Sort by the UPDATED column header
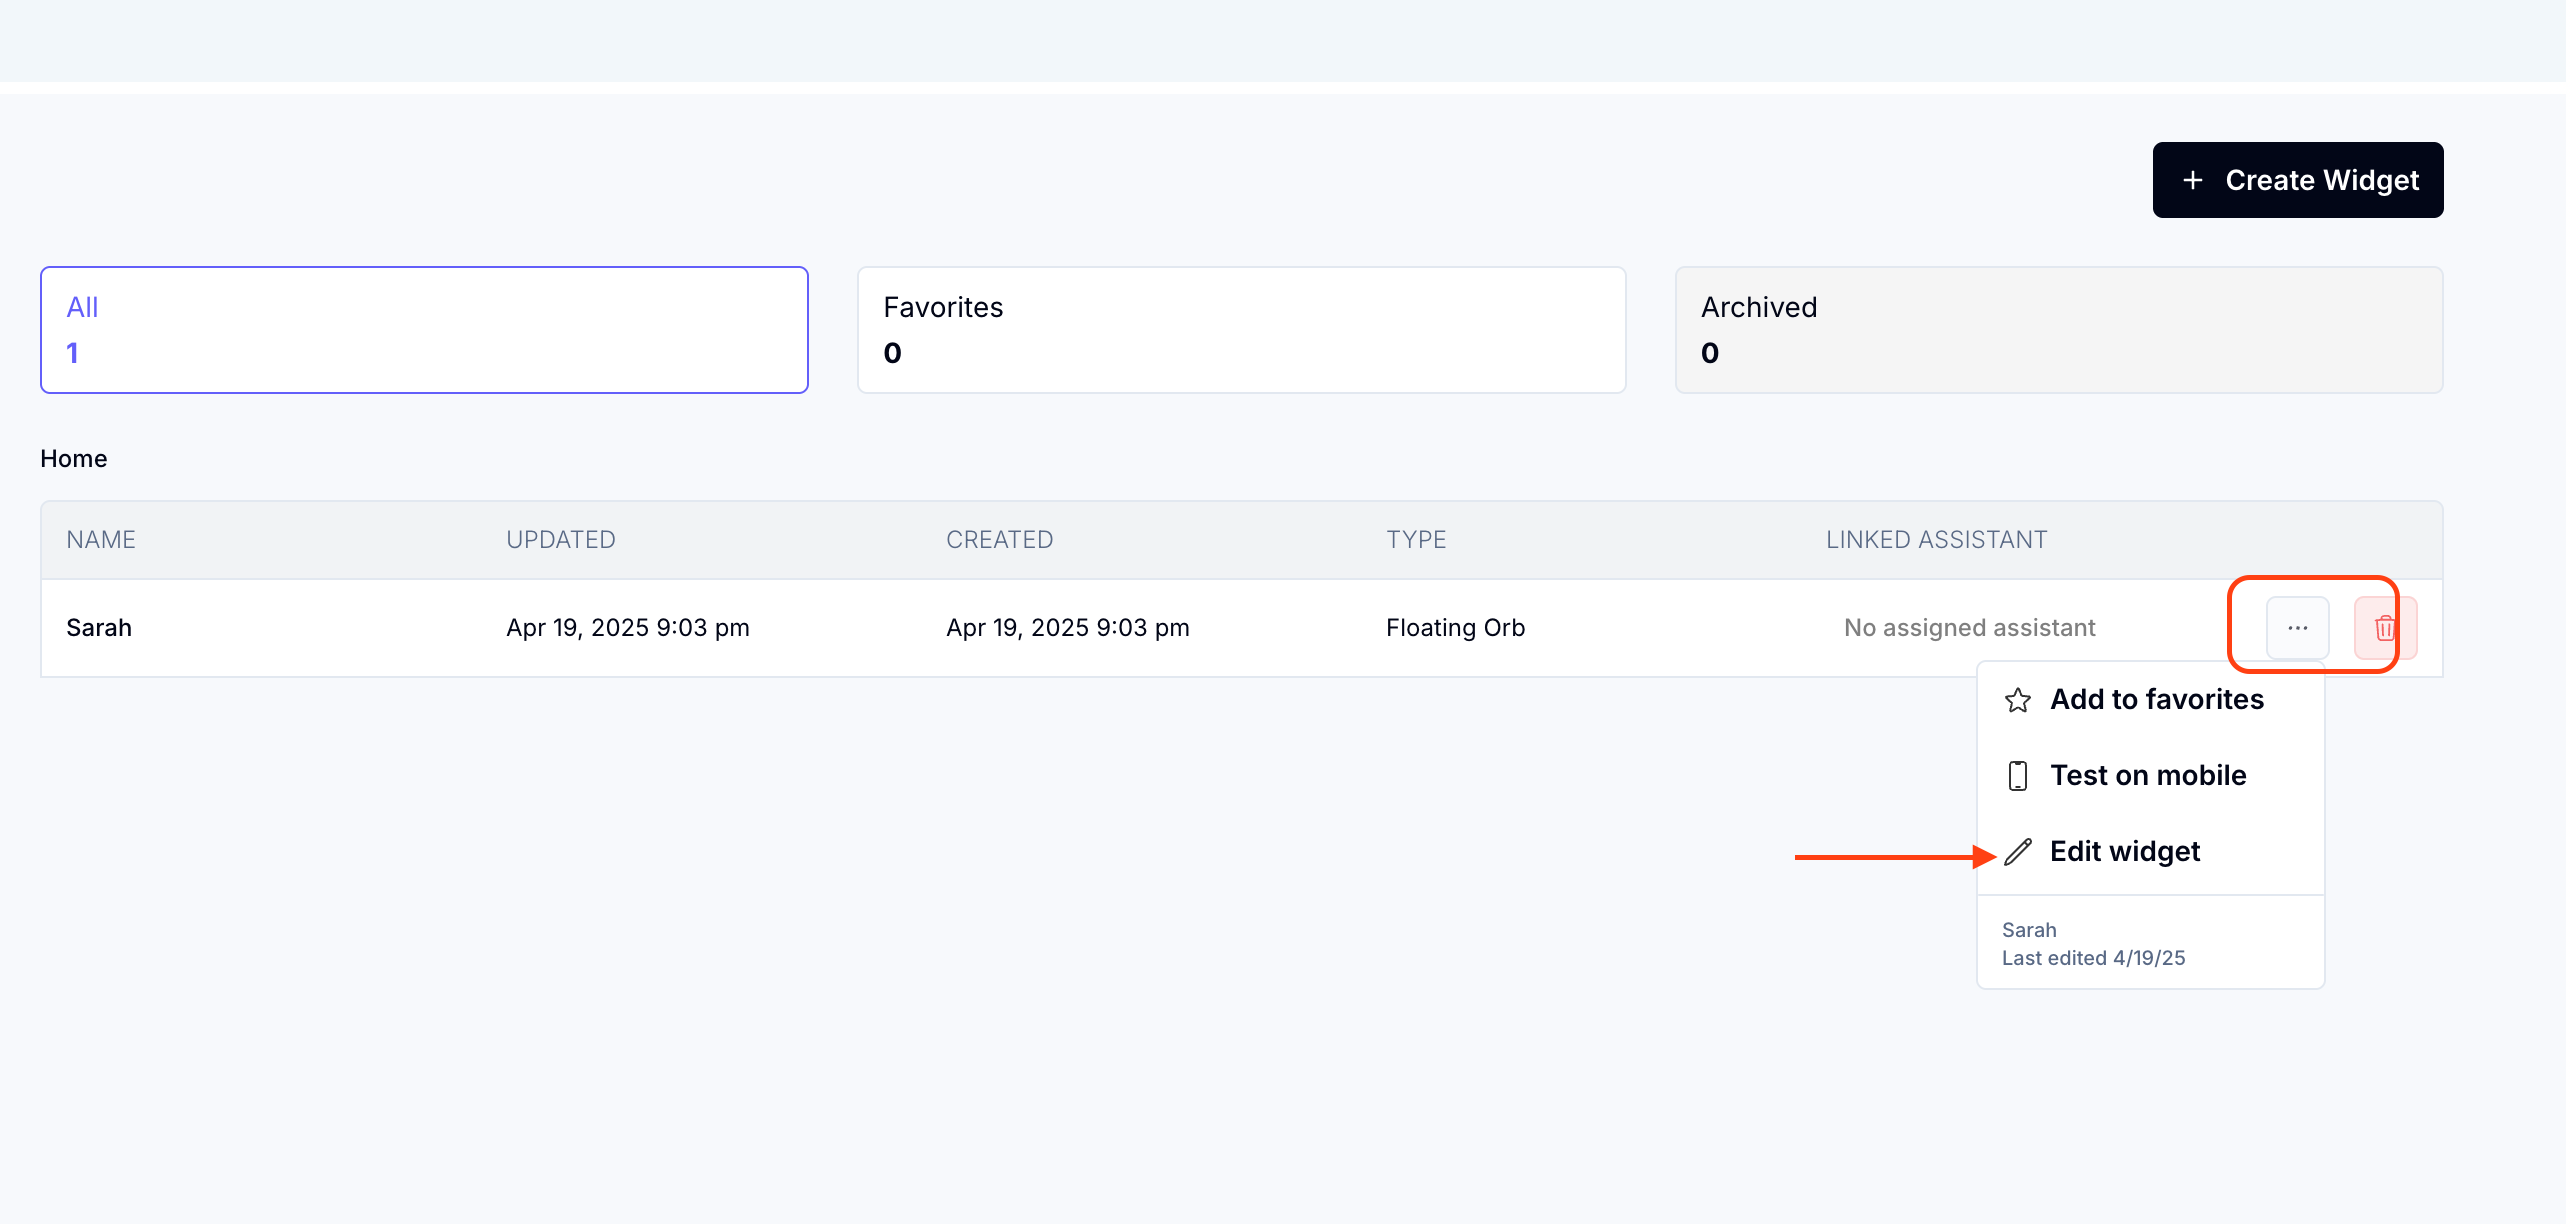Viewport: 2566px width, 1224px height. coord(560,540)
